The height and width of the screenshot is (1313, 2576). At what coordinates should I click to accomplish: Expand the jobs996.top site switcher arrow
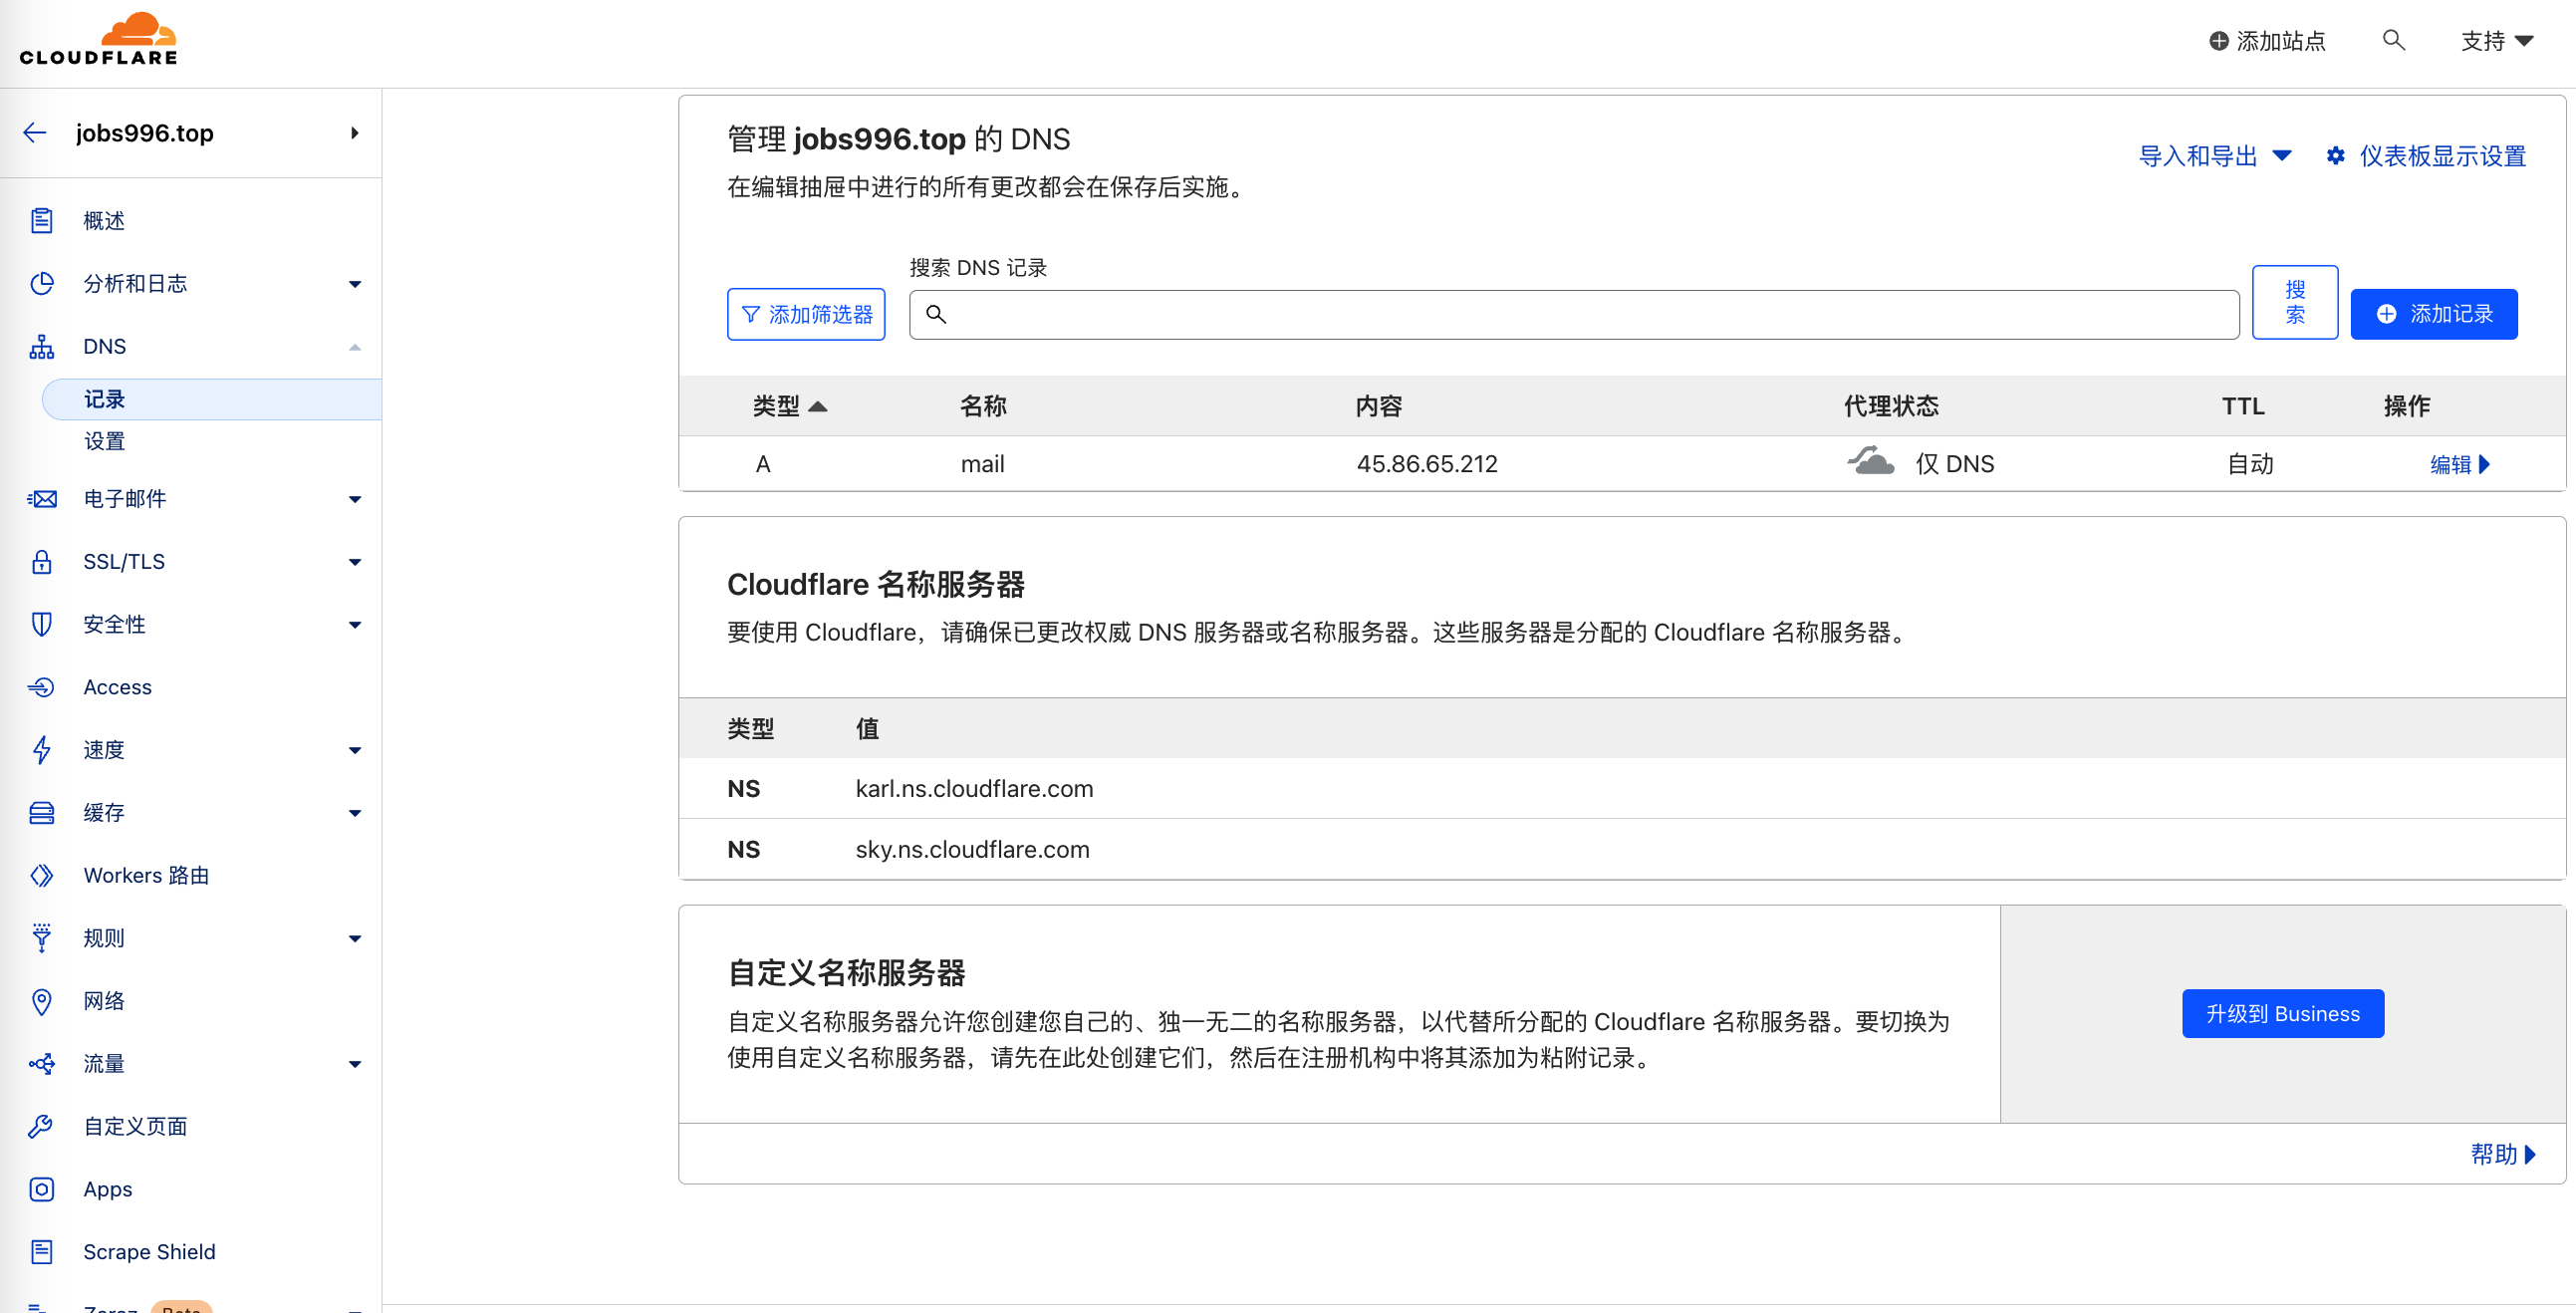pos(355,133)
